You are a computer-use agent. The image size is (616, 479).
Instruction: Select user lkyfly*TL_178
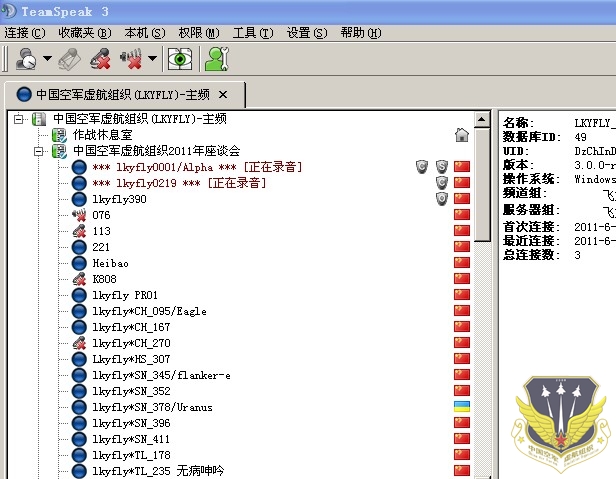[131, 455]
